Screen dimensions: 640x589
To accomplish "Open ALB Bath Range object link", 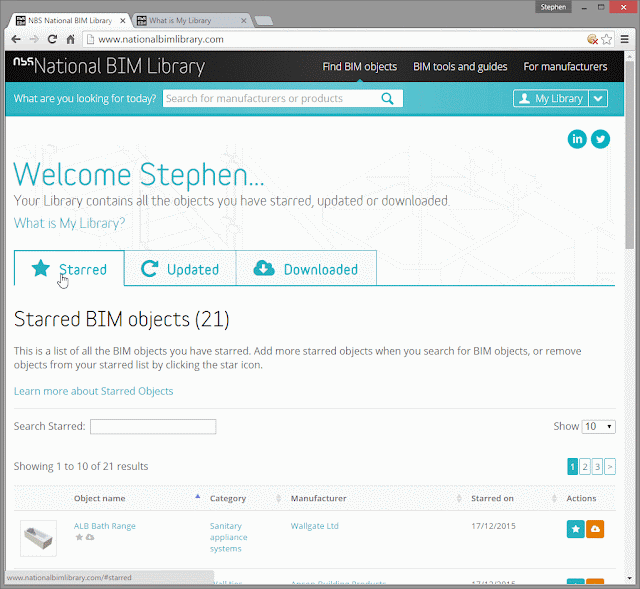I will [x=104, y=526].
